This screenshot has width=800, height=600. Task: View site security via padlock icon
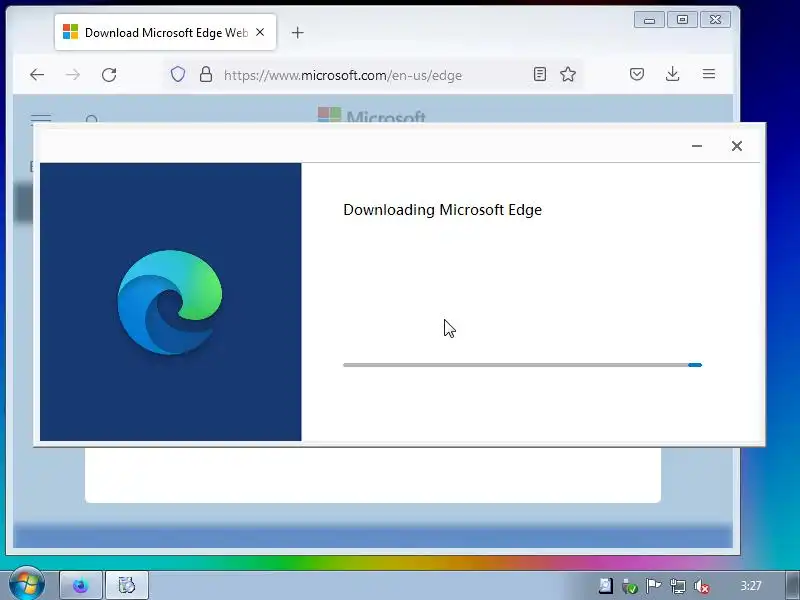(206, 74)
